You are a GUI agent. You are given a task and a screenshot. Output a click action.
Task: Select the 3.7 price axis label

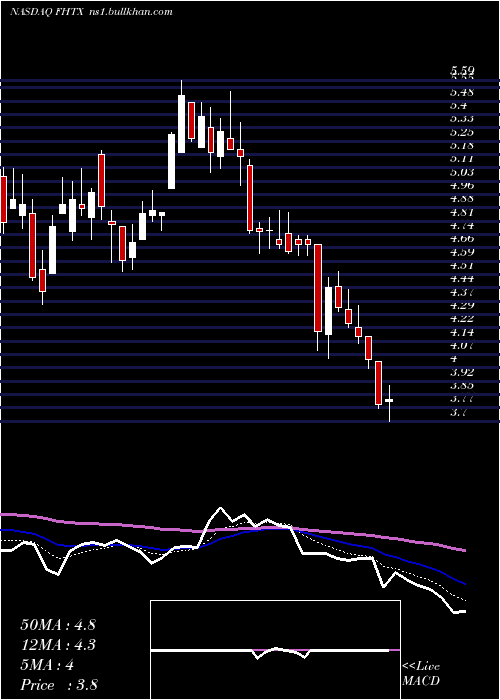pyautogui.click(x=459, y=413)
